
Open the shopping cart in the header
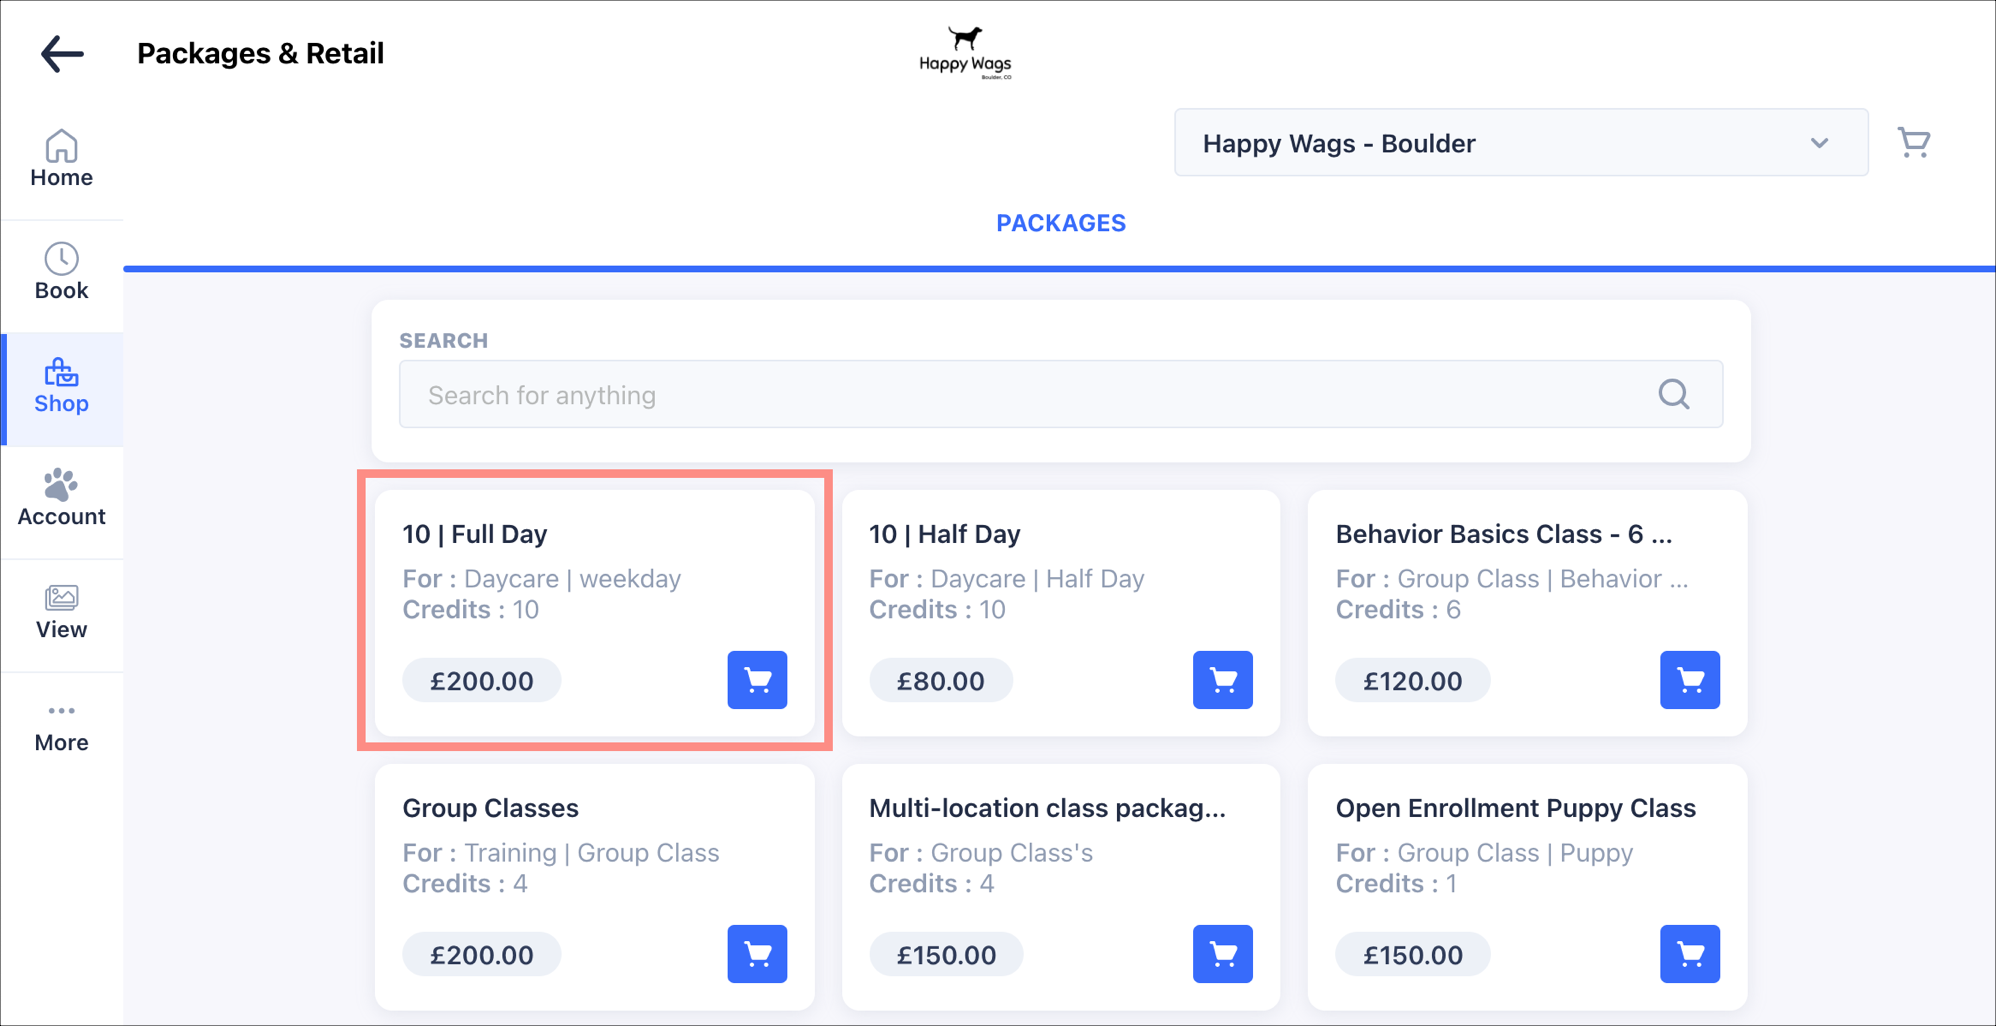pyautogui.click(x=1914, y=142)
